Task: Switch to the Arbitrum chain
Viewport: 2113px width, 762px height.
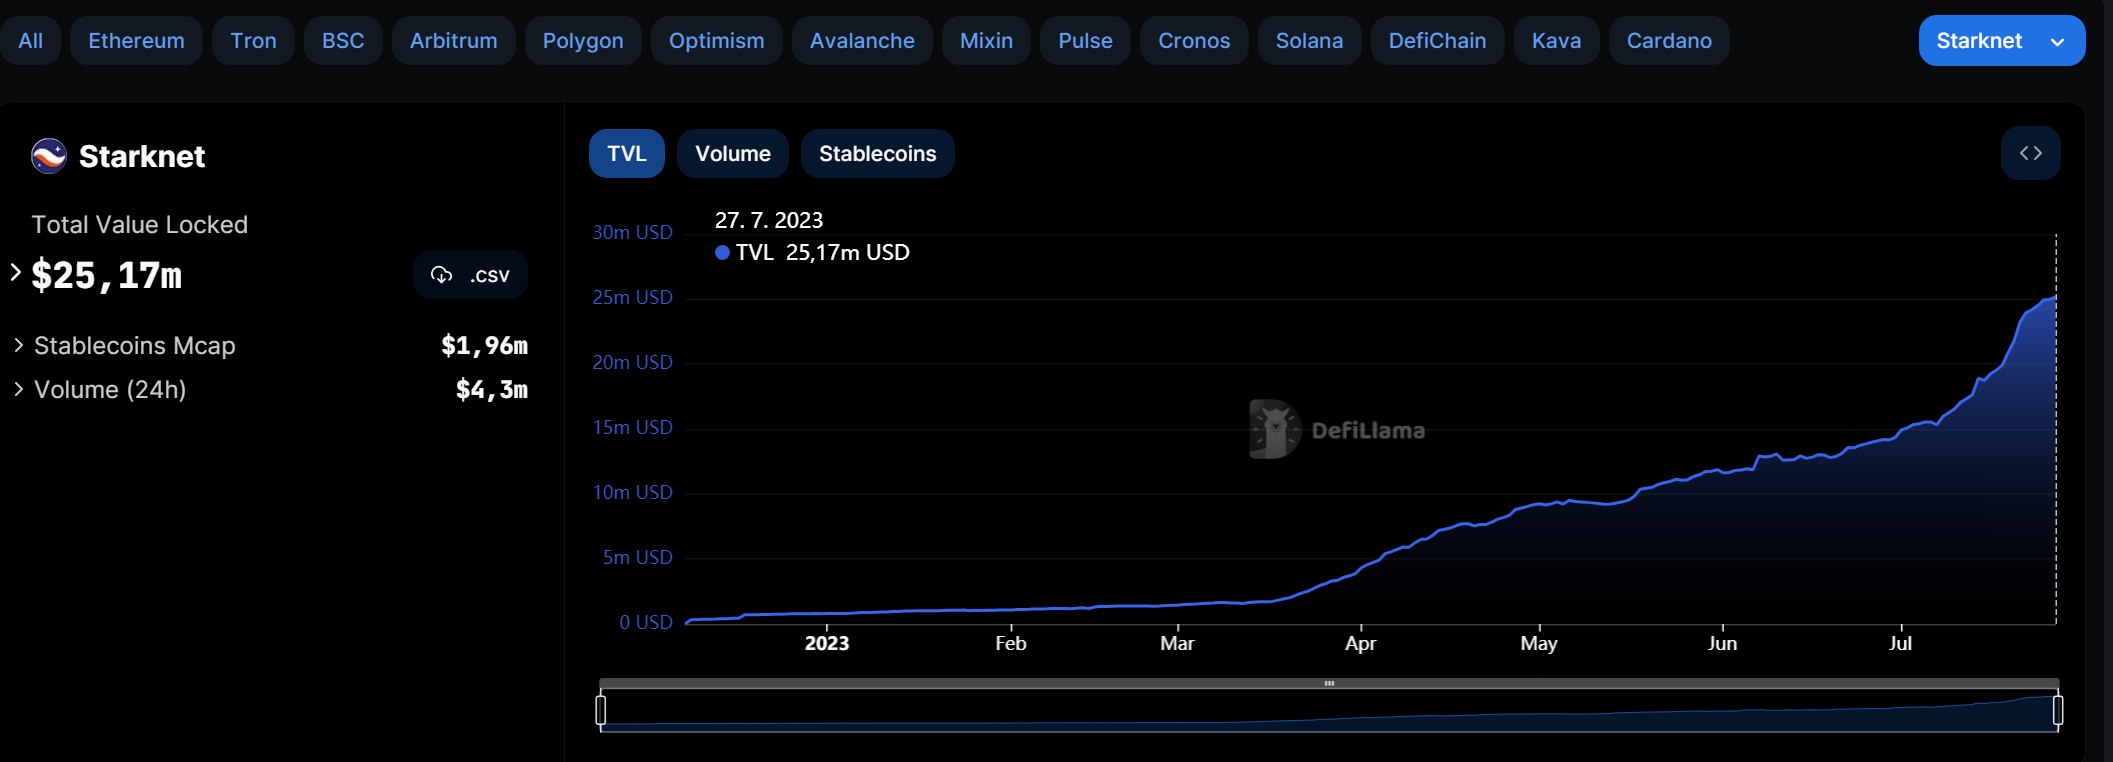Action: click(453, 41)
